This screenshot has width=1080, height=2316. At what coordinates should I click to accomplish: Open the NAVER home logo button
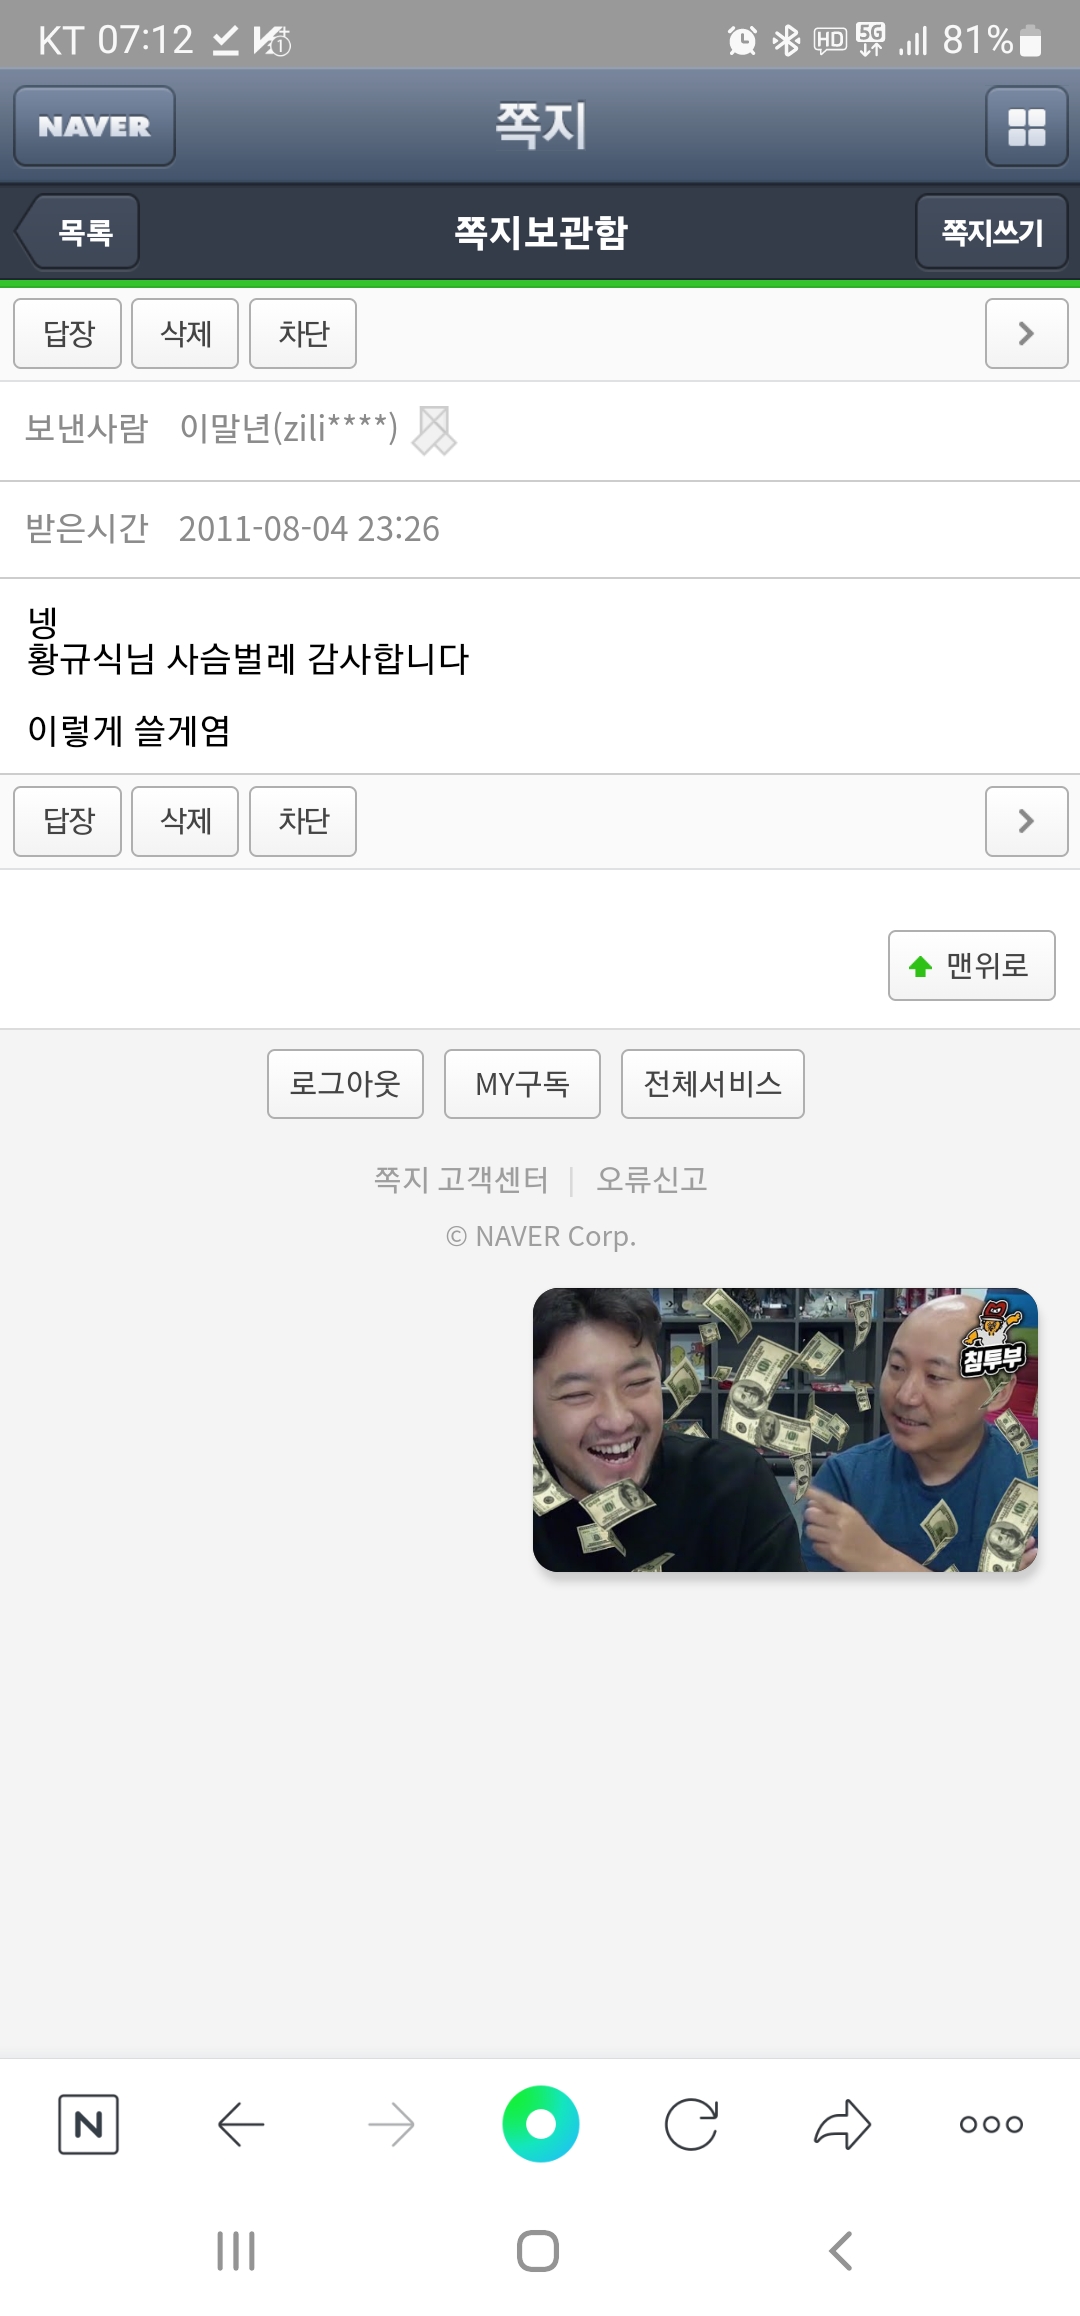tap(94, 126)
